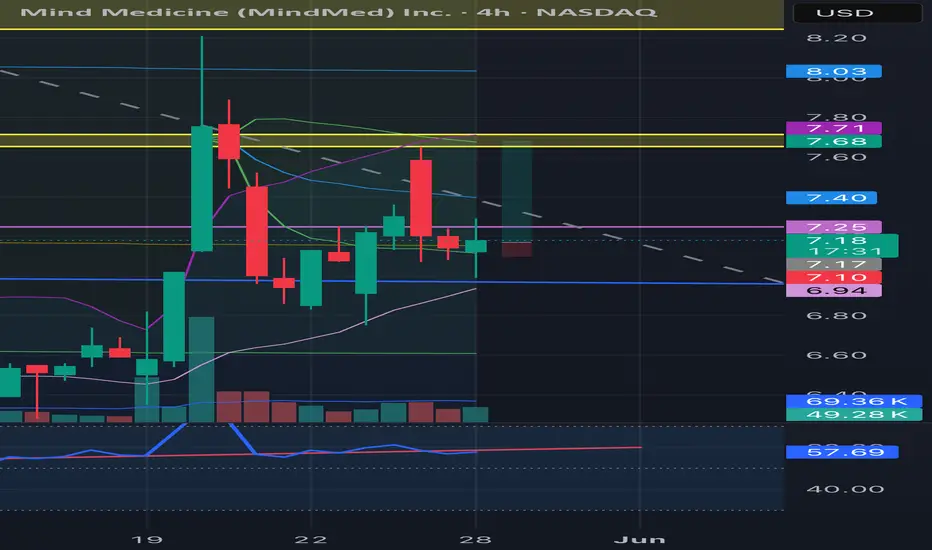Select the 8.03 blue price label
Screen dimensions: 932x550
point(833,71)
